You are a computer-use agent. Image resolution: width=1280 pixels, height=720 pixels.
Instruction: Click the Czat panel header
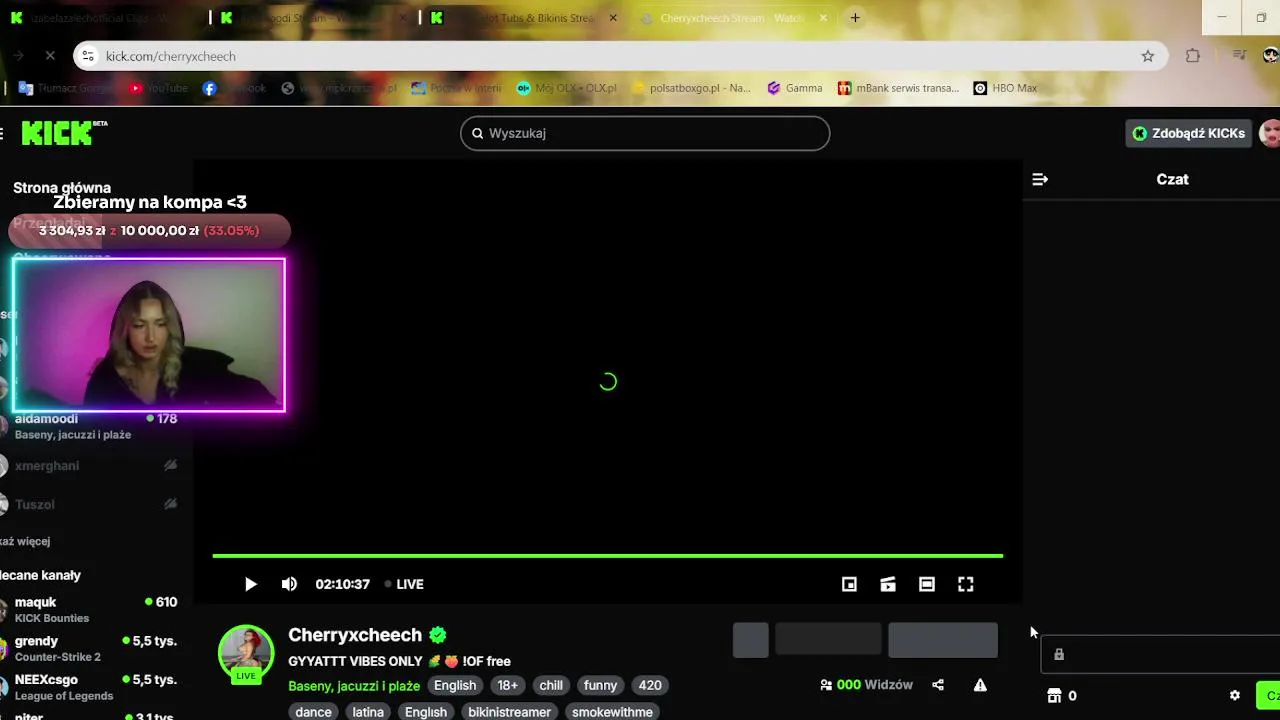pyautogui.click(x=1172, y=179)
